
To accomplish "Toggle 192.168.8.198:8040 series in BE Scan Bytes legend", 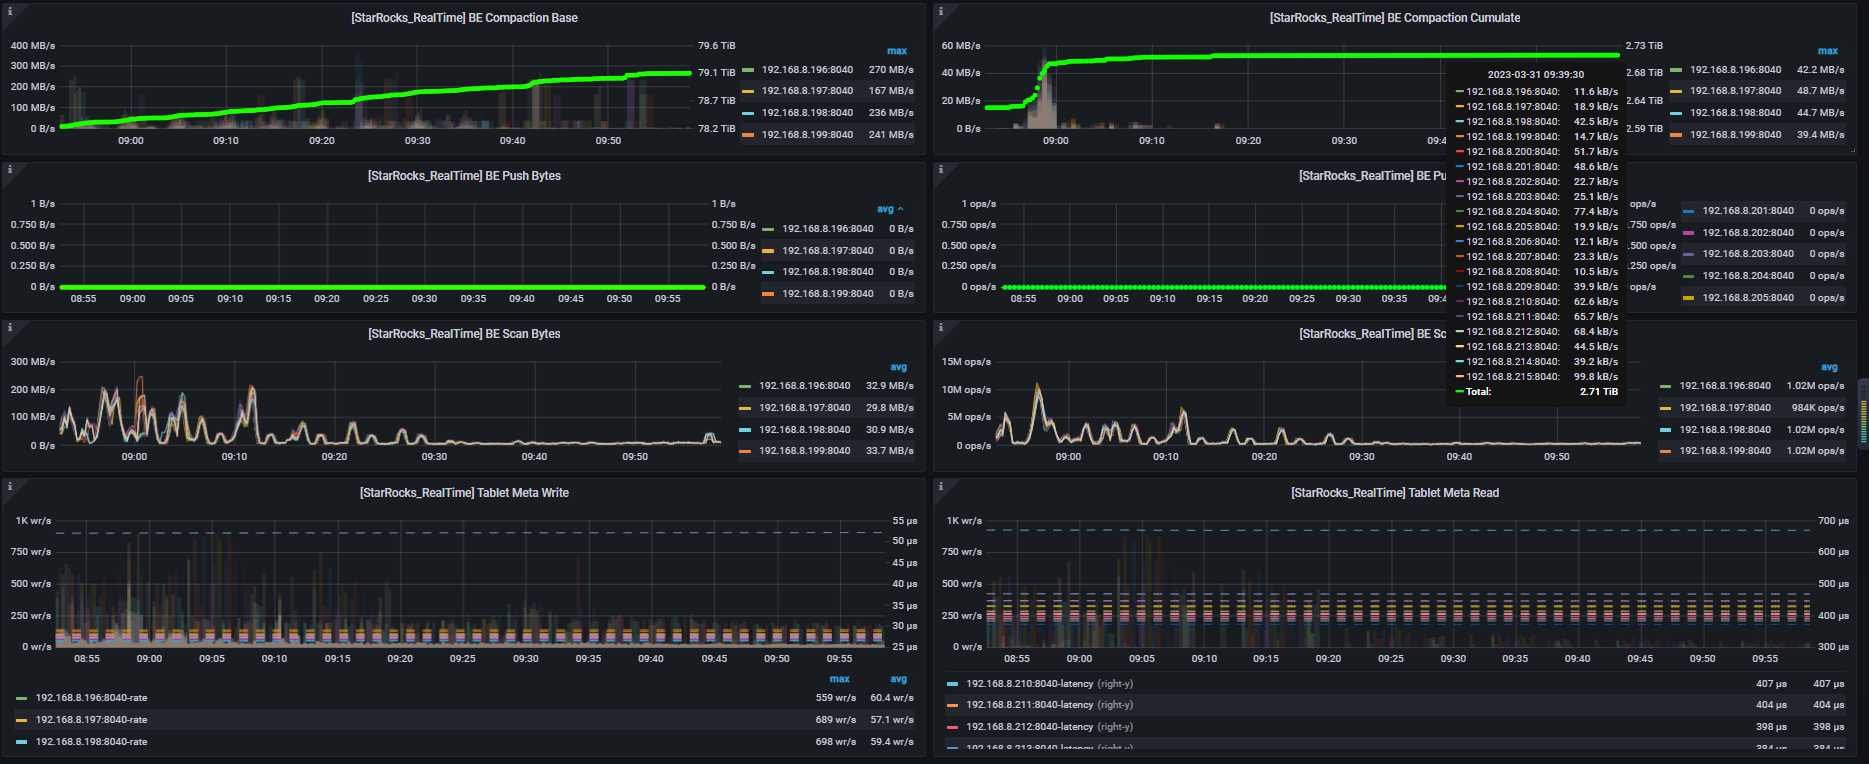I will 805,430.
